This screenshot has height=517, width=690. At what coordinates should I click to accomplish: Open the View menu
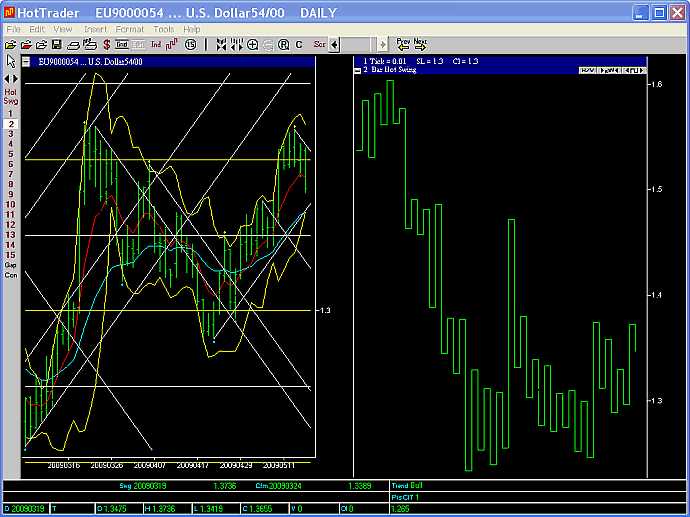62,29
